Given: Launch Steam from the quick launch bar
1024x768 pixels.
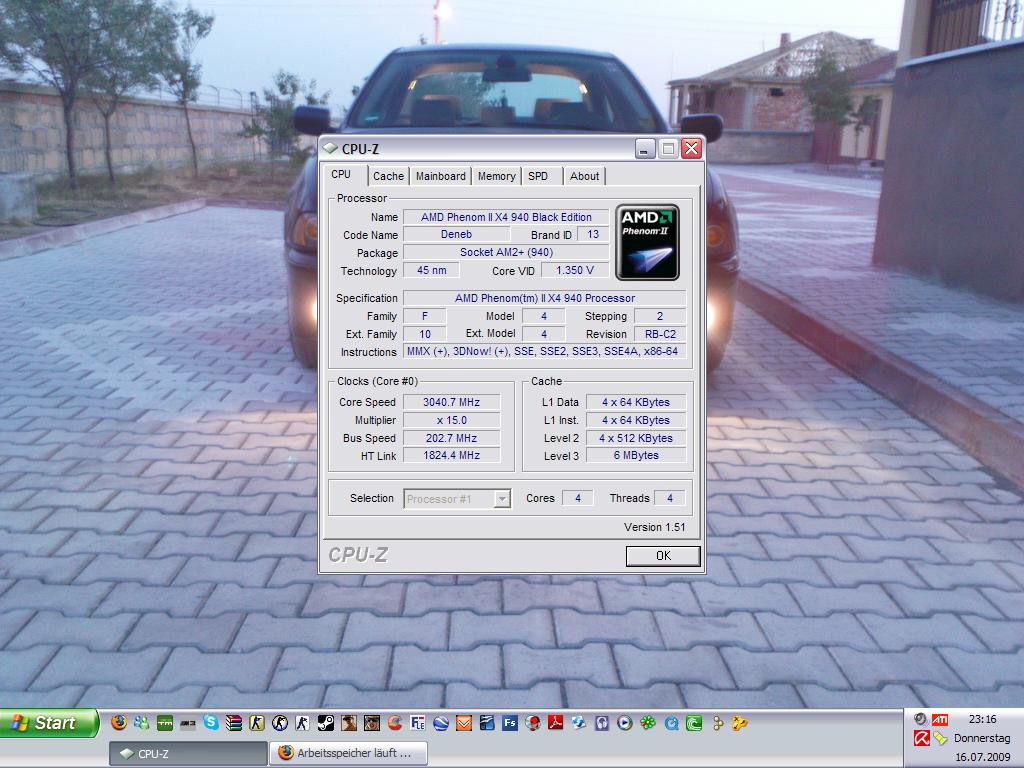Looking at the screenshot, I should (325, 723).
